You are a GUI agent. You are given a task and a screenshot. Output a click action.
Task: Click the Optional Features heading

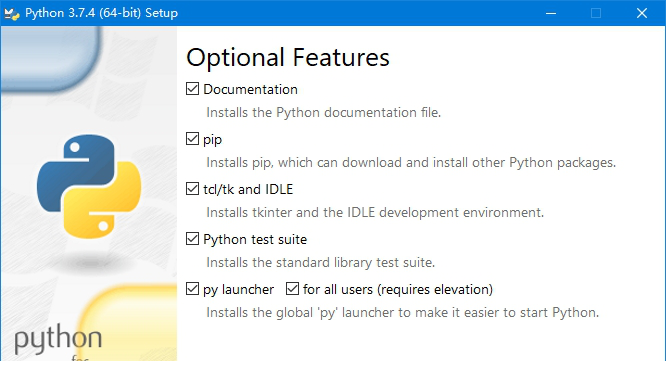pyautogui.click(x=288, y=57)
